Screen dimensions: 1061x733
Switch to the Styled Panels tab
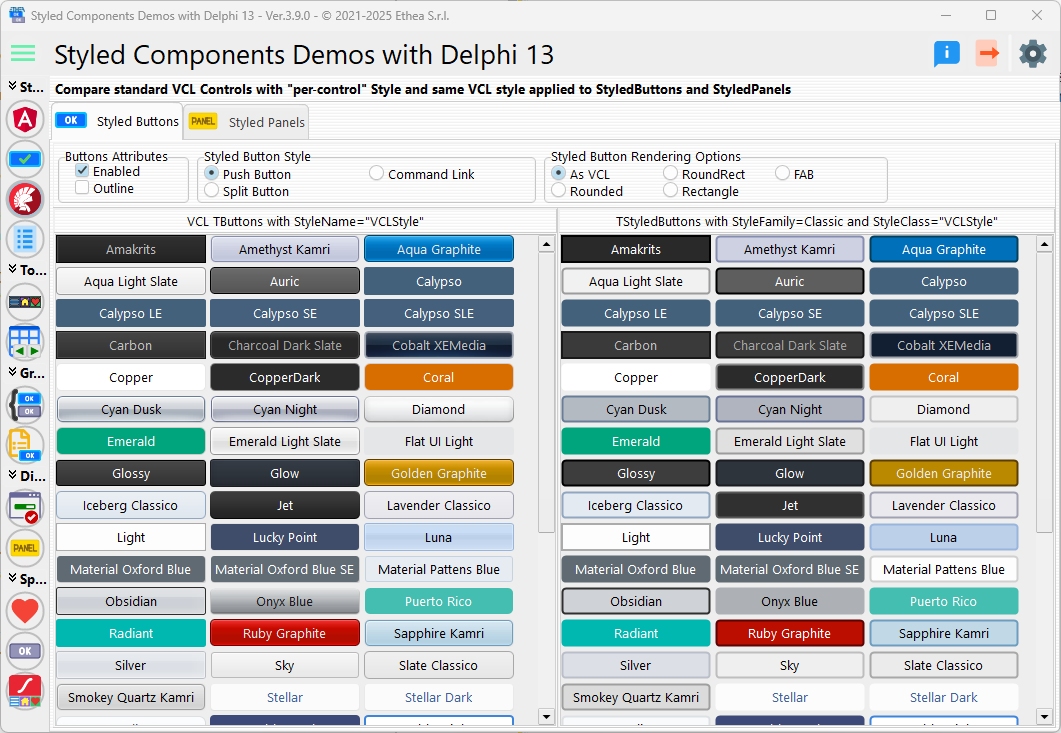247,122
